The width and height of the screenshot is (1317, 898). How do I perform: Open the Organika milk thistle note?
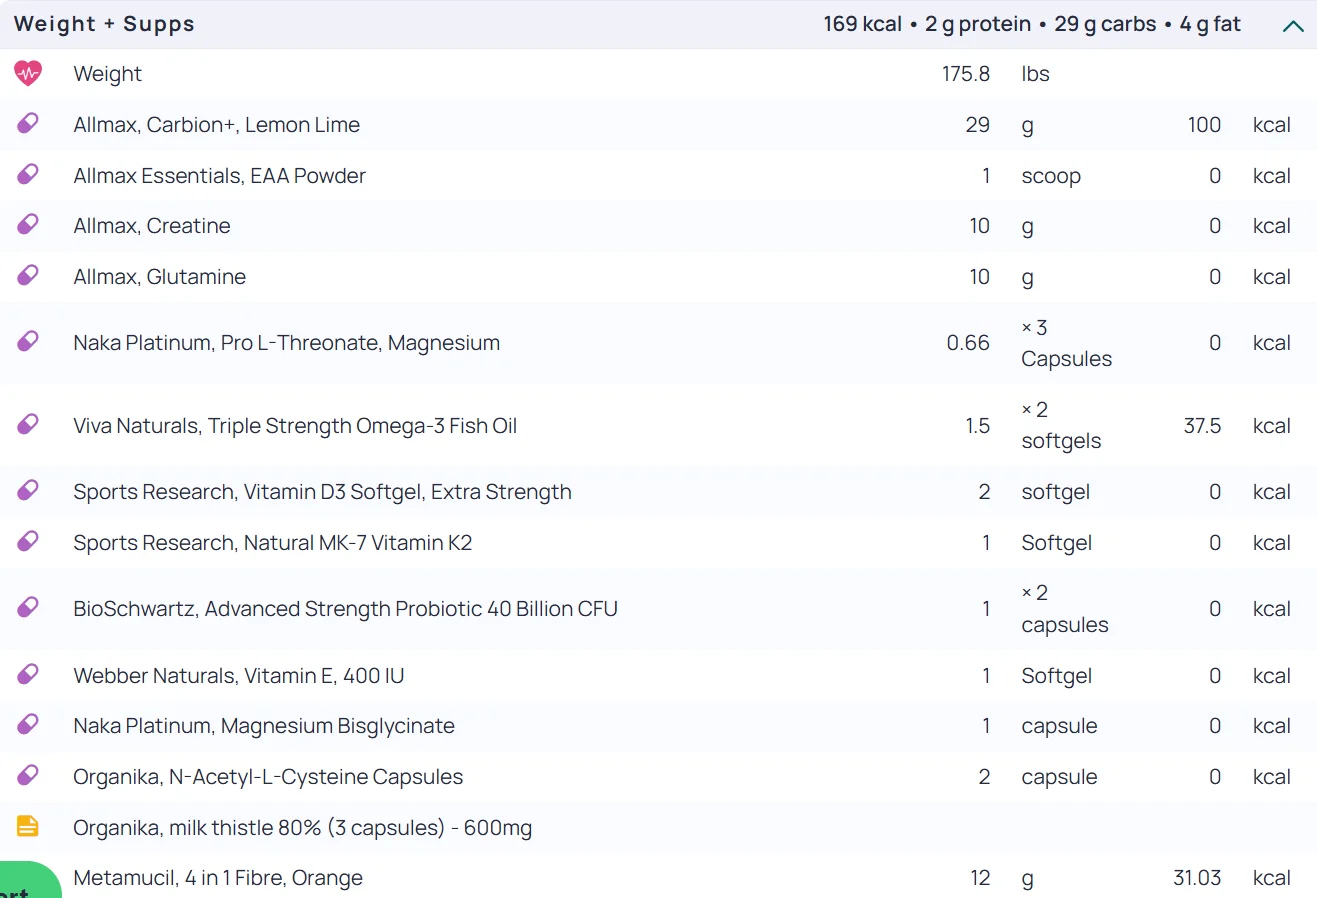302,828
